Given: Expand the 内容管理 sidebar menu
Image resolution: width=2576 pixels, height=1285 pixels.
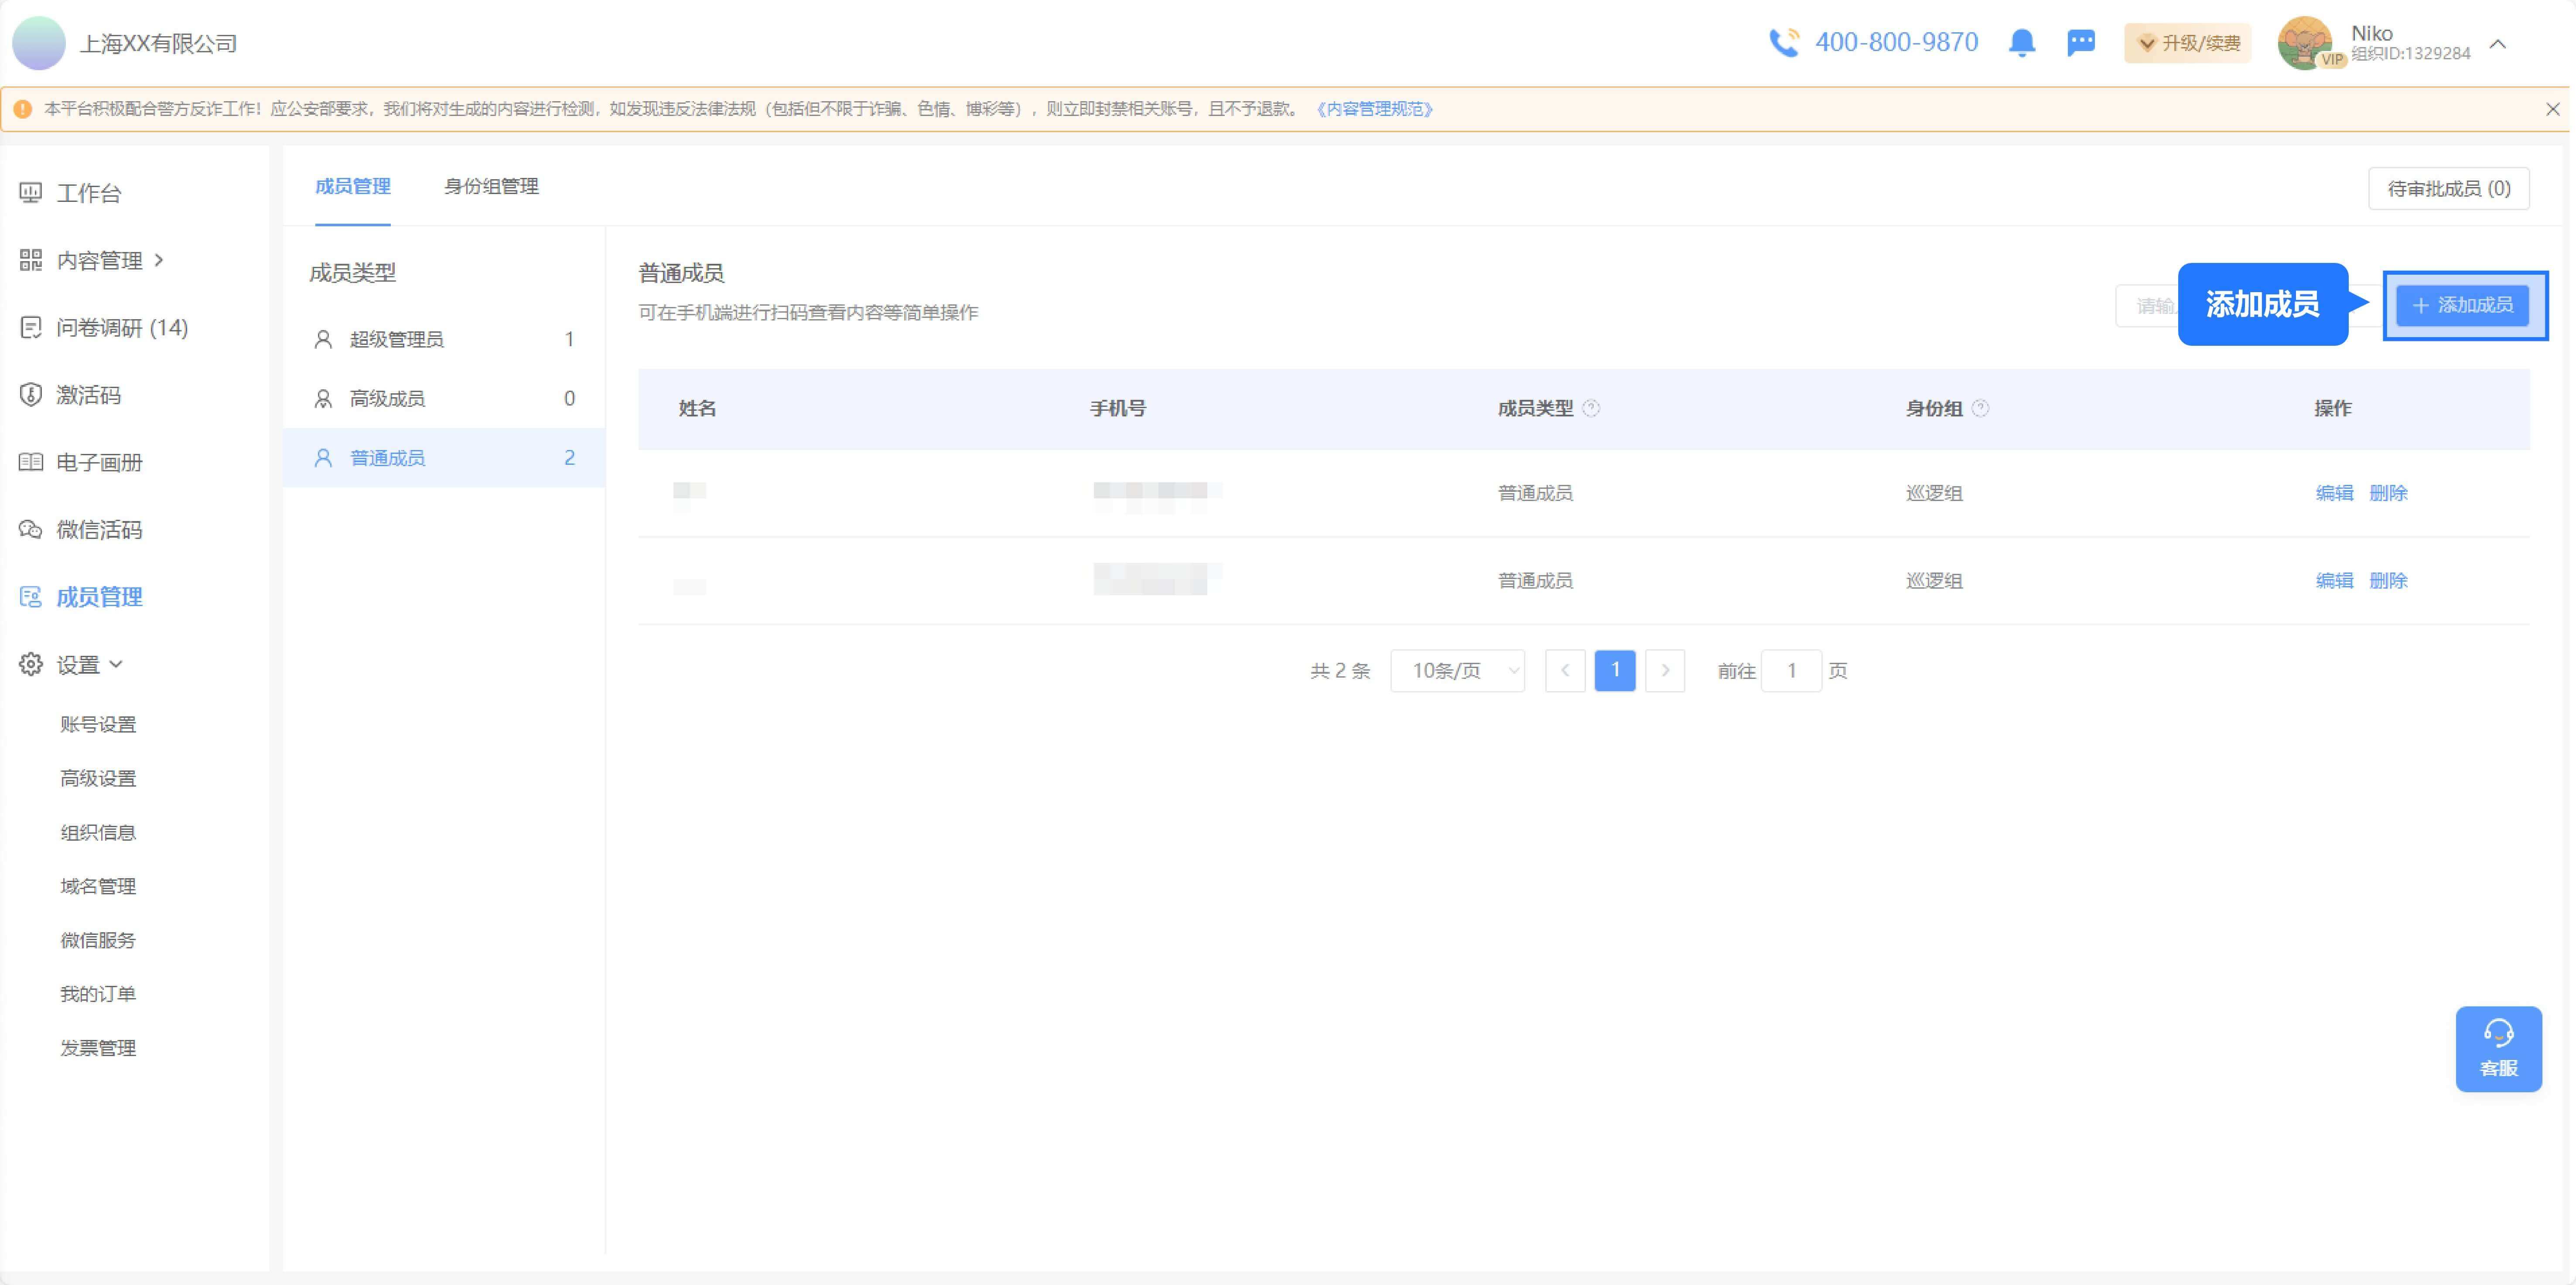Looking at the screenshot, I should 100,260.
